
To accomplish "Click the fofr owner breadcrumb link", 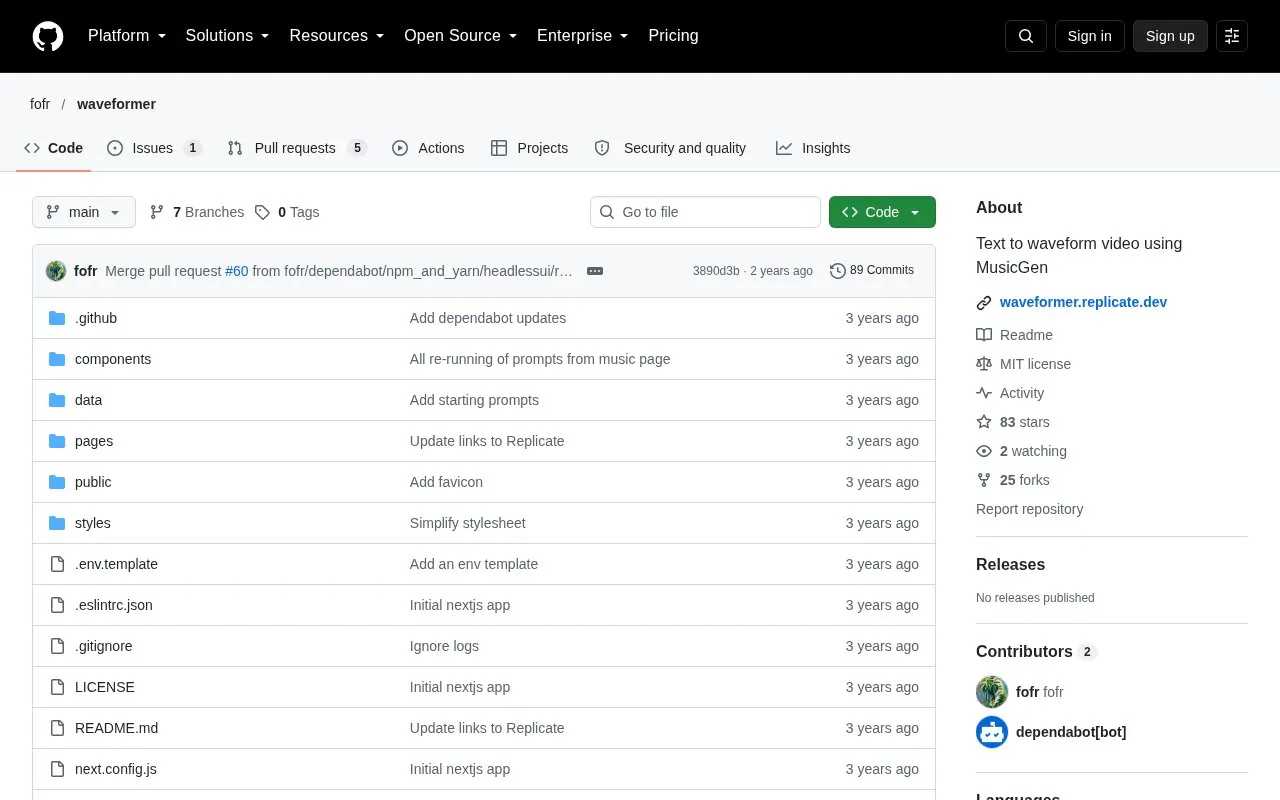I will tap(40, 104).
